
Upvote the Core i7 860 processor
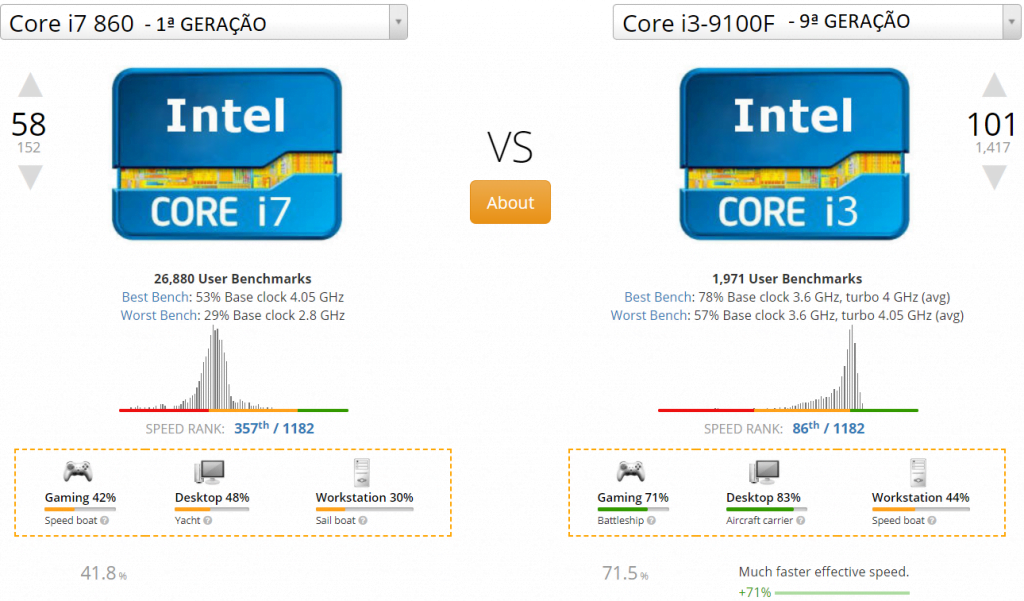point(30,86)
